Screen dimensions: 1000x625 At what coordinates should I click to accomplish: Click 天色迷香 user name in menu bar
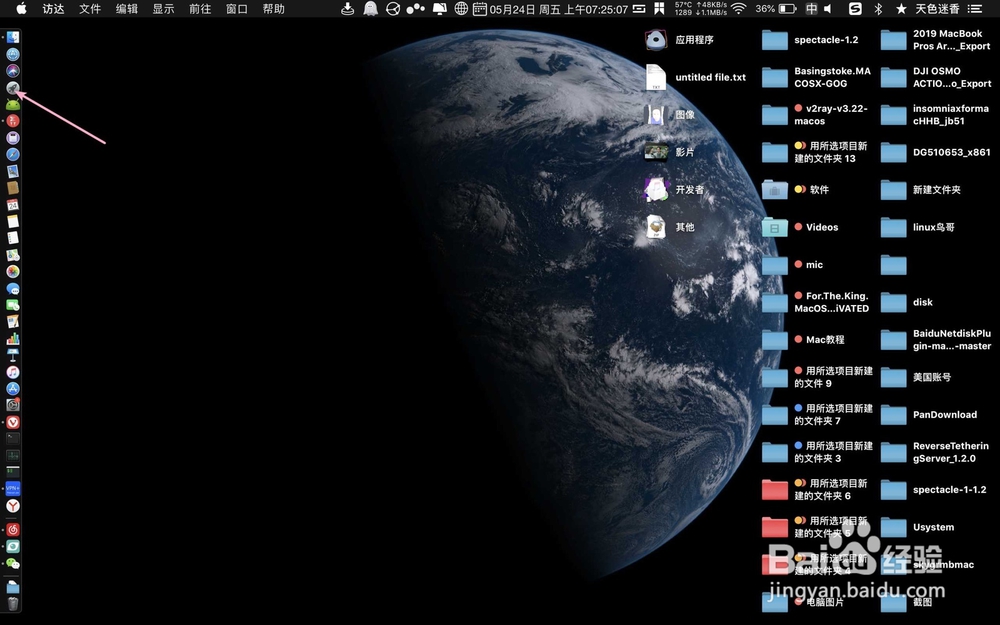tap(937, 9)
